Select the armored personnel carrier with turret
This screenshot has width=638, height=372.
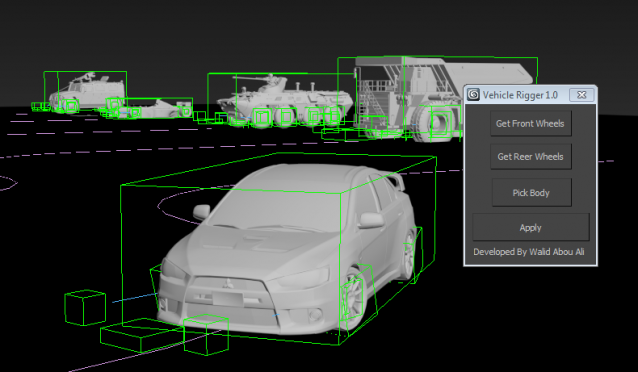coord(285,102)
